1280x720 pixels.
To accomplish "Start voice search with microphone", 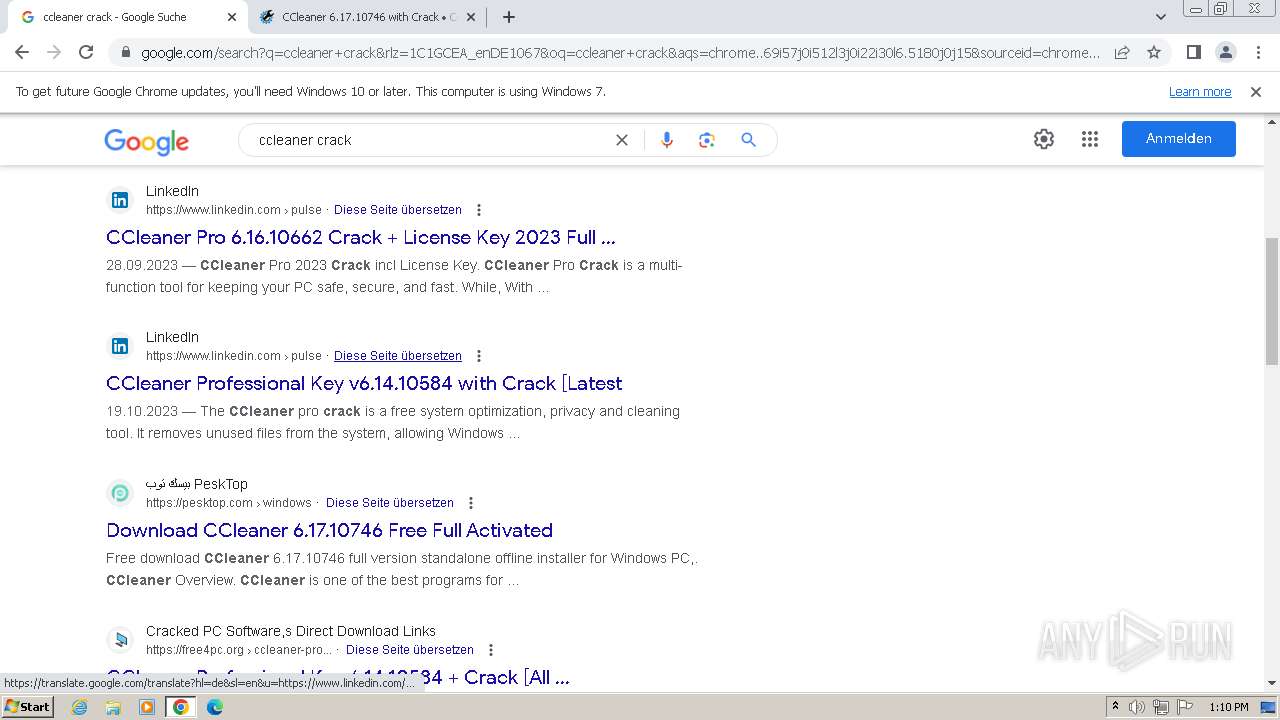I will point(667,140).
